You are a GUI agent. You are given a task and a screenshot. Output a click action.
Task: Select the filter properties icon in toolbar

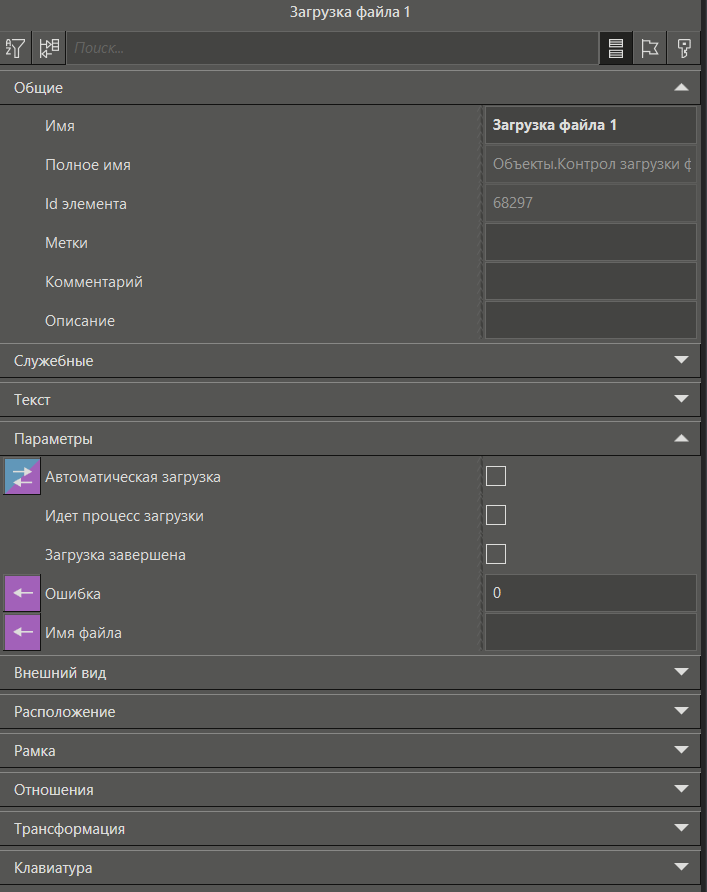[x=16, y=47]
